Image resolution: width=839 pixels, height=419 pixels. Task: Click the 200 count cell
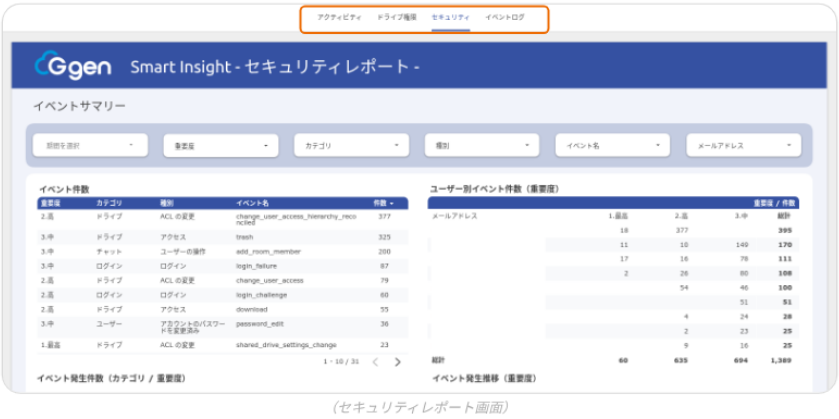(384, 252)
